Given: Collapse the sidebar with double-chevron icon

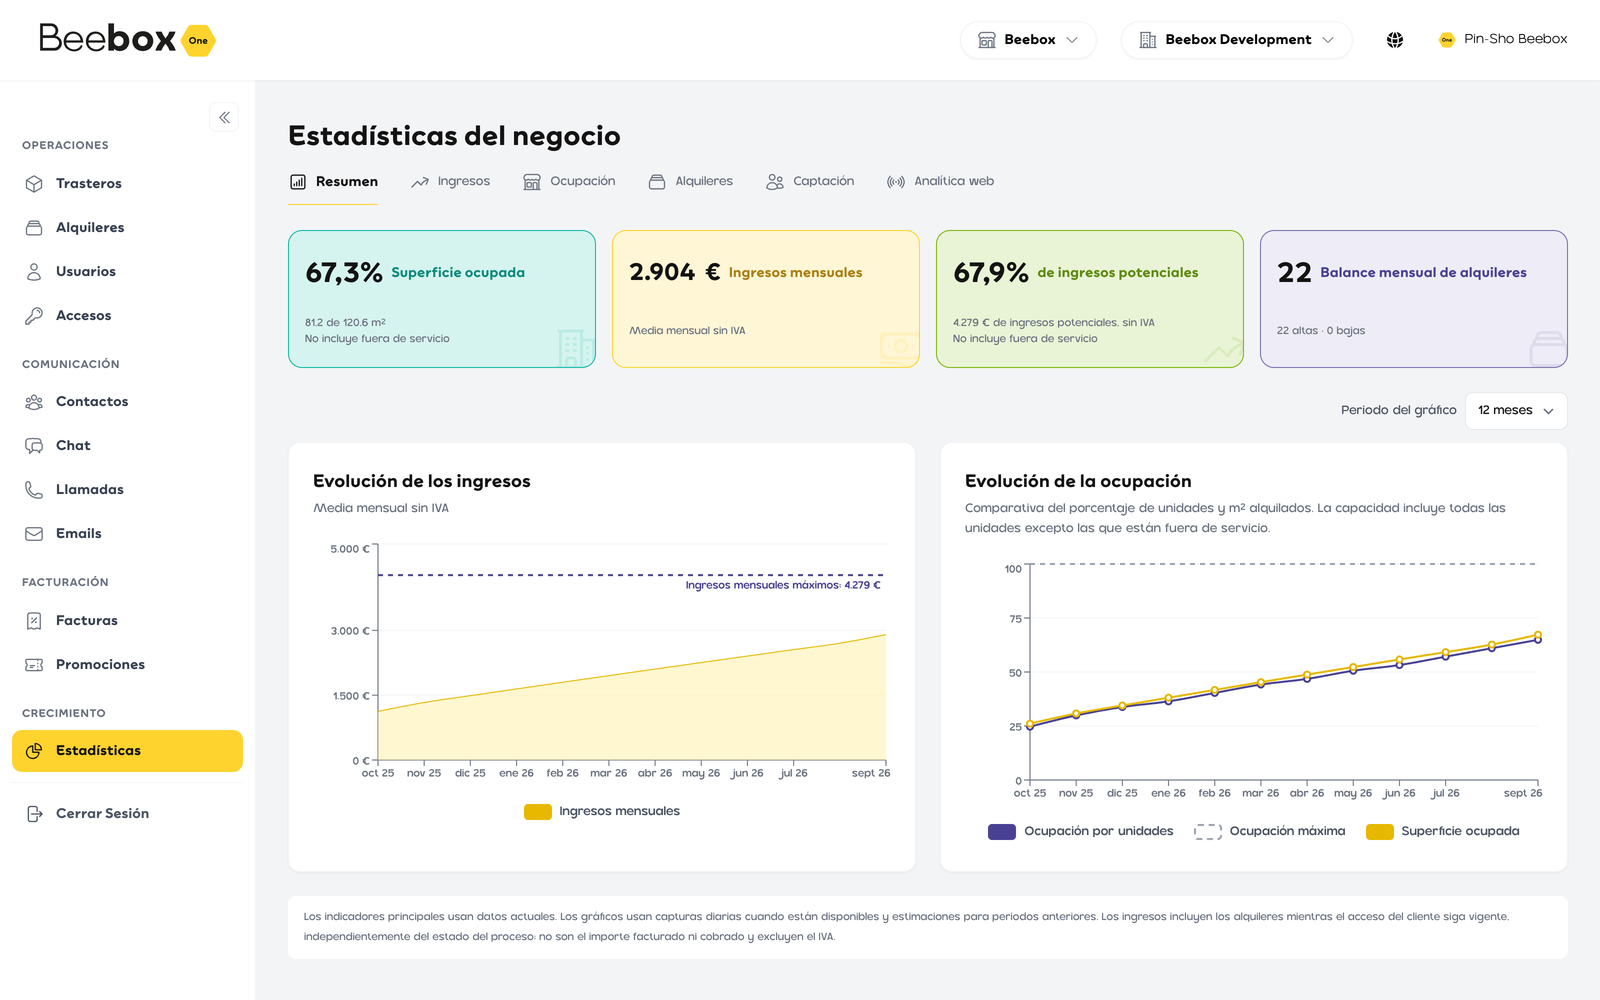Looking at the screenshot, I should coord(224,117).
